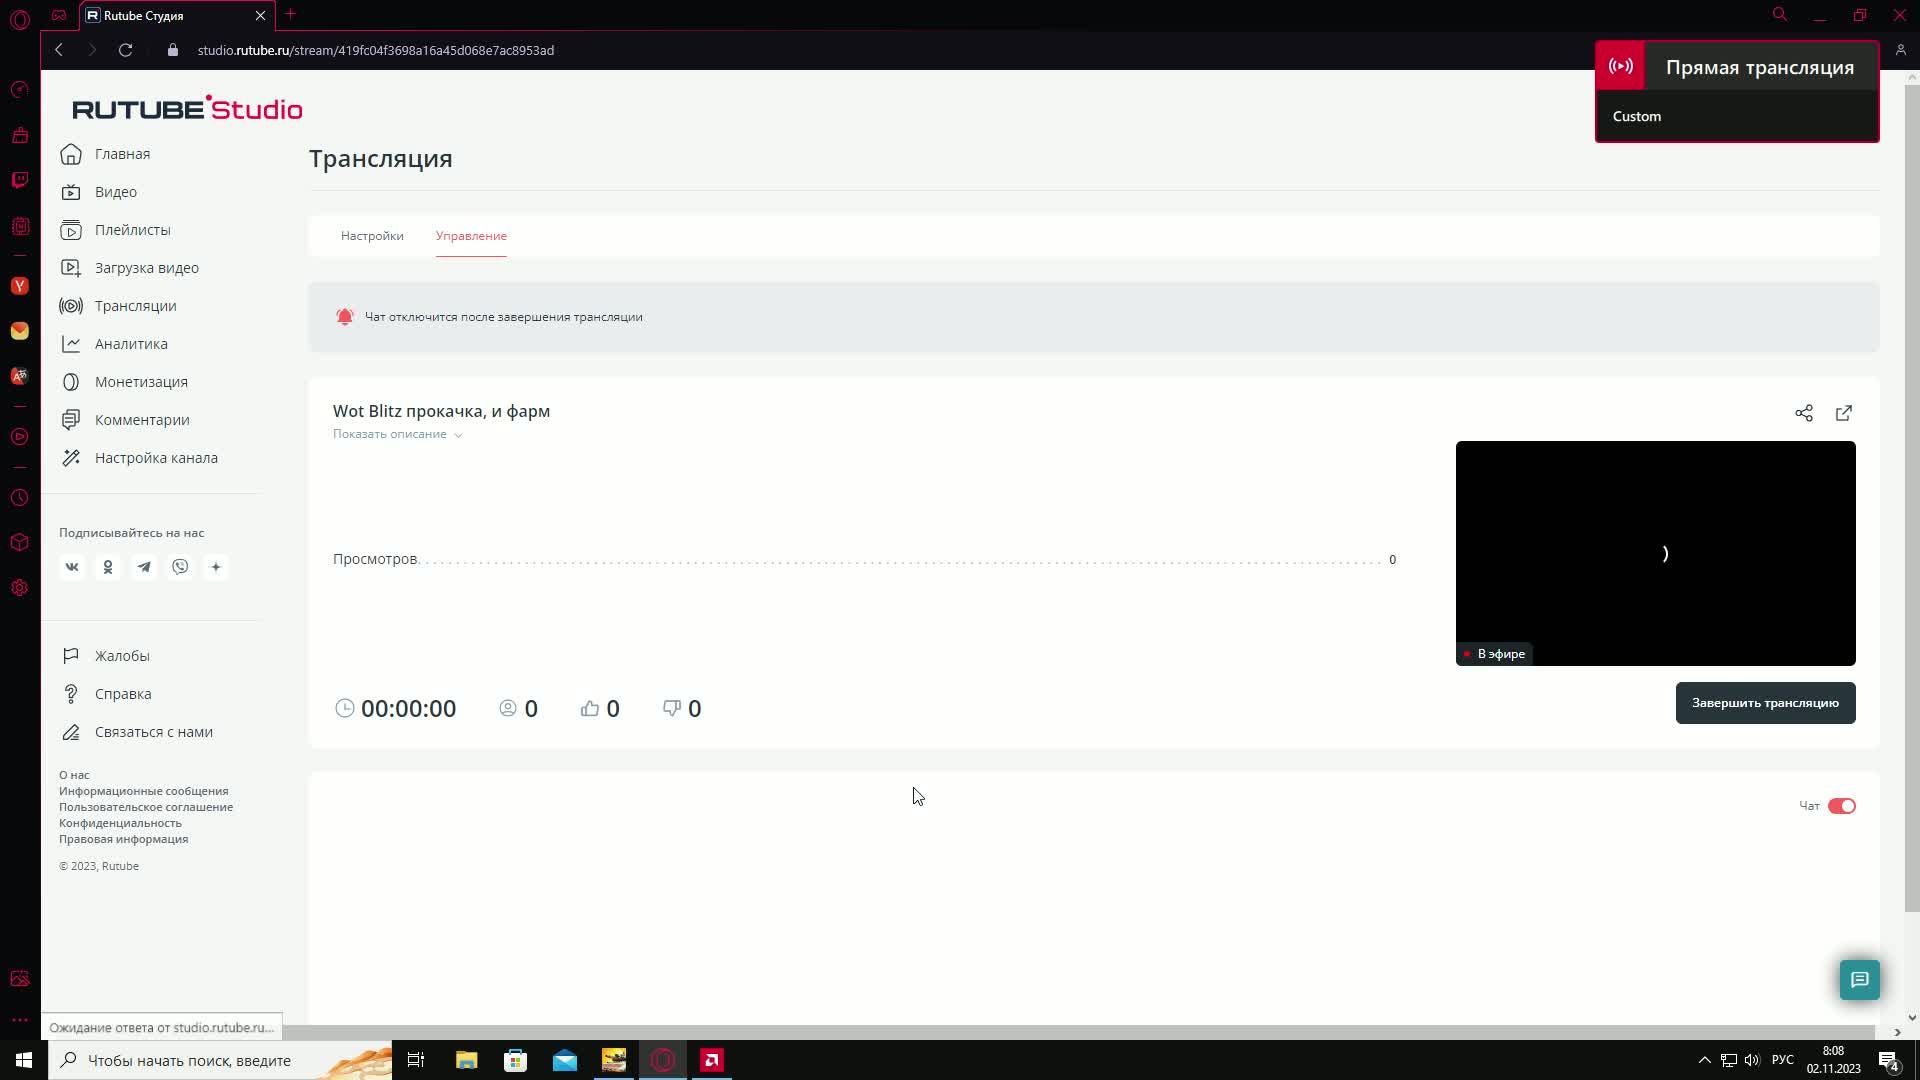Click the RUTUBE Studio logo
The width and height of the screenshot is (1920, 1080).
(x=187, y=109)
